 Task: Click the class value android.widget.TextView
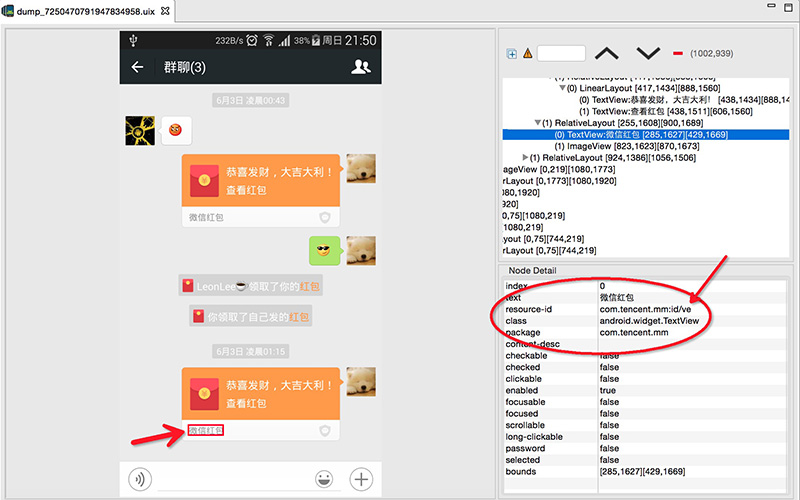649,321
